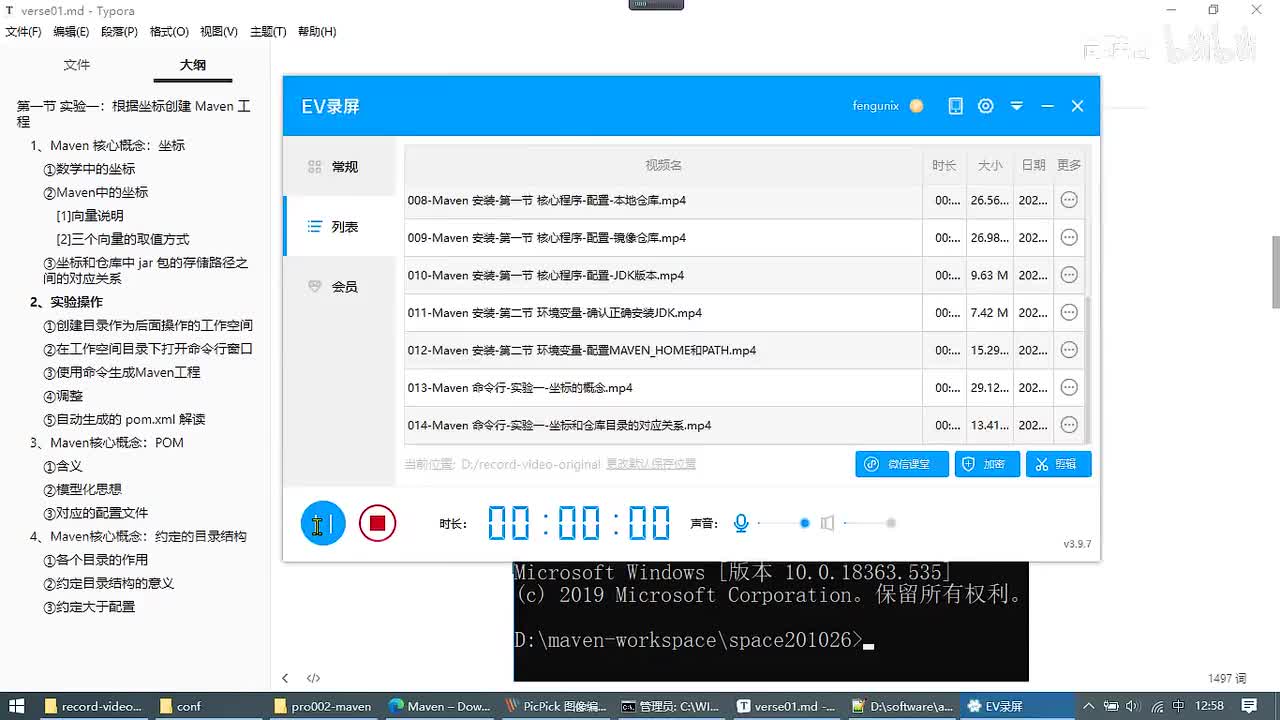Click the 更改默认保存位置 link

point(651,464)
